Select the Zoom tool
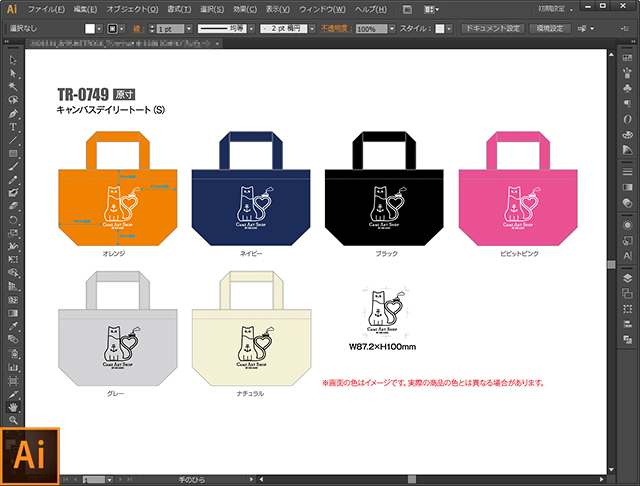640x486 pixels. tap(13, 420)
